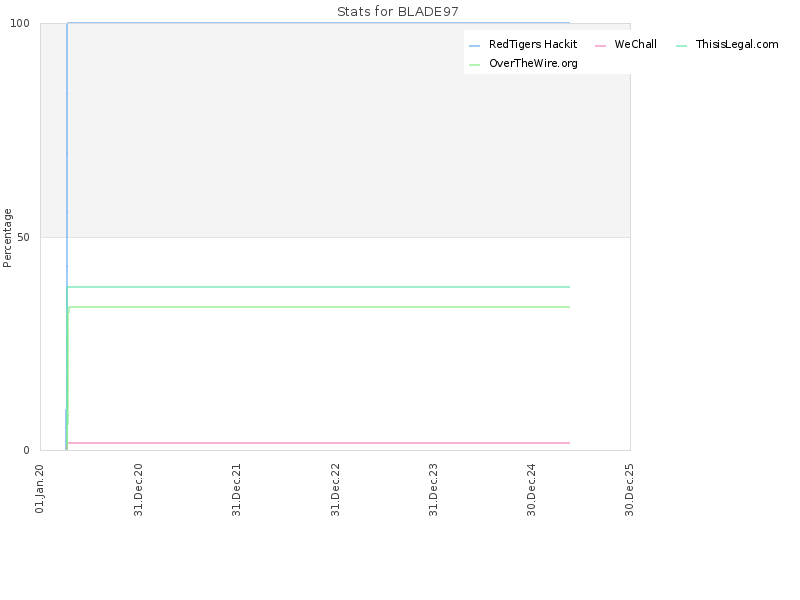Click the chart title Stats for BLADE97
This screenshot has width=800, height=600.
pos(398,12)
